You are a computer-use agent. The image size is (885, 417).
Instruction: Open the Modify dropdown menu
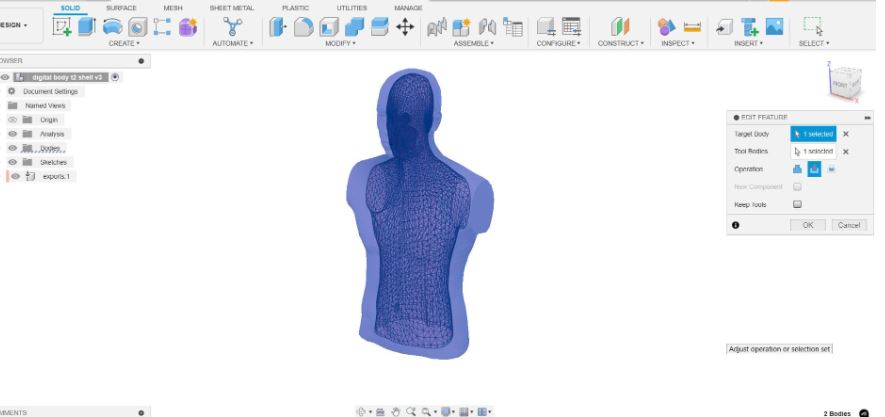point(340,44)
